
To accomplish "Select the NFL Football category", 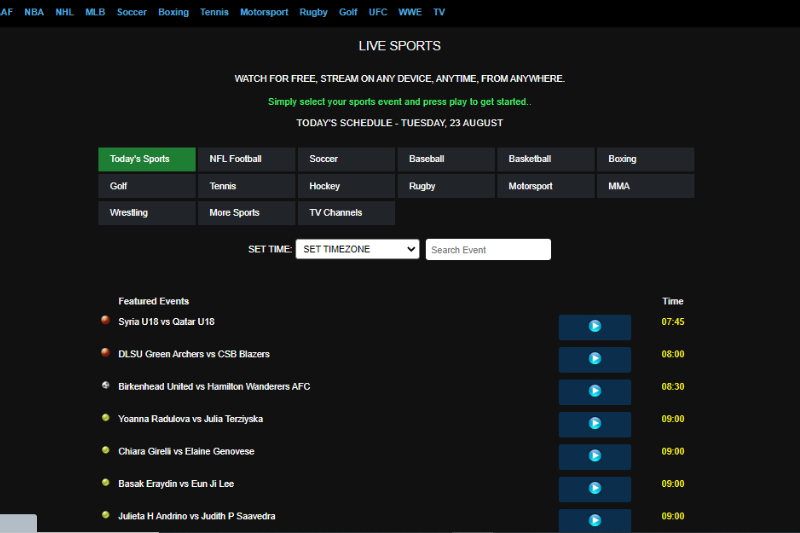I will tap(246, 159).
